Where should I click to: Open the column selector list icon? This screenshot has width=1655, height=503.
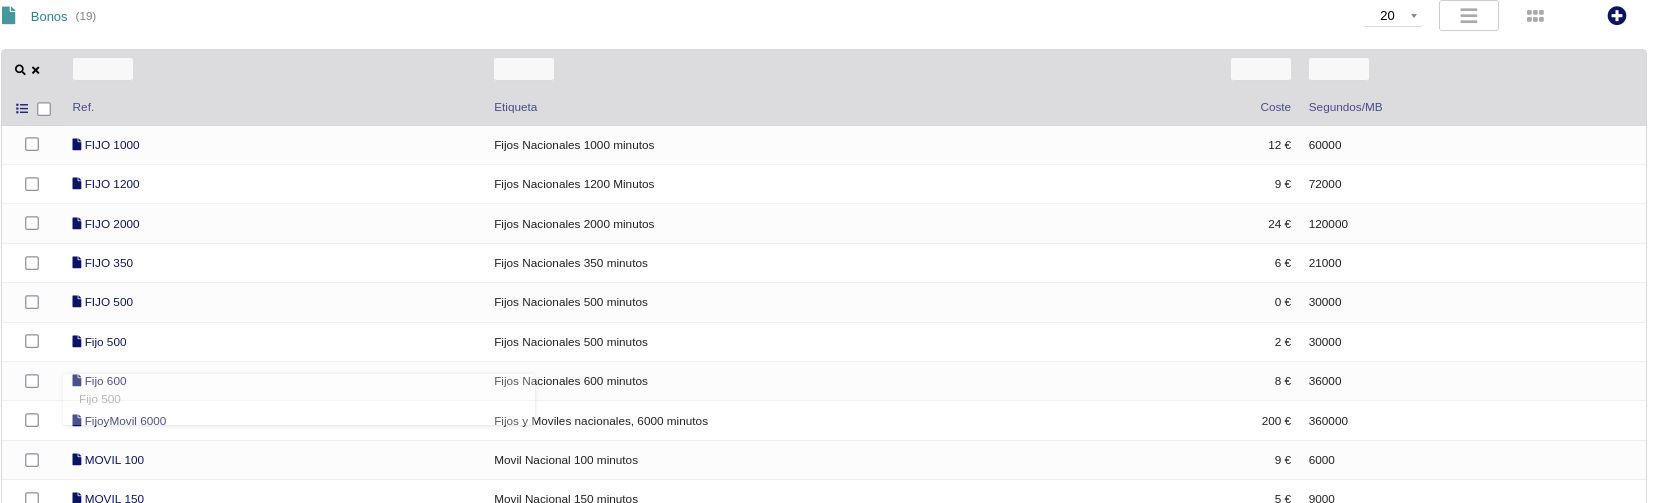coord(22,108)
